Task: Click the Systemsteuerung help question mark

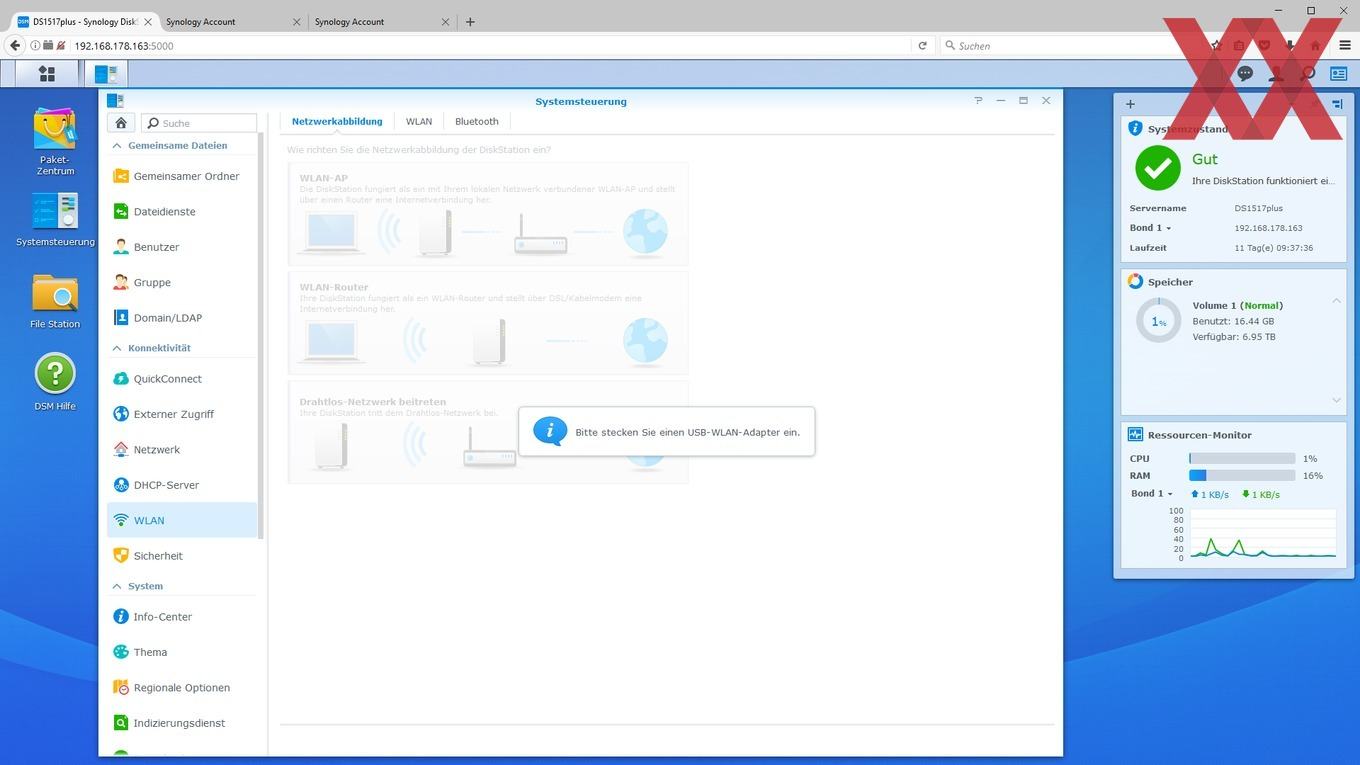Action: pos(978,101)
